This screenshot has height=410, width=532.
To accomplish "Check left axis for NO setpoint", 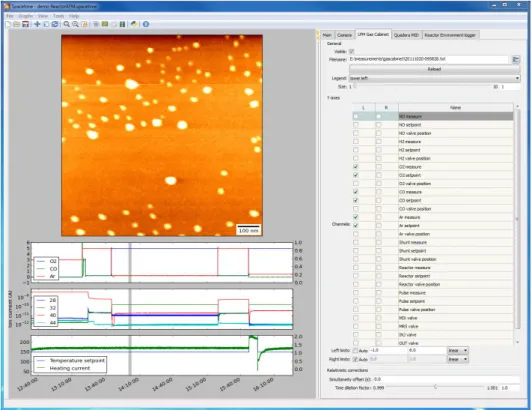I will [x=356, y=125].
